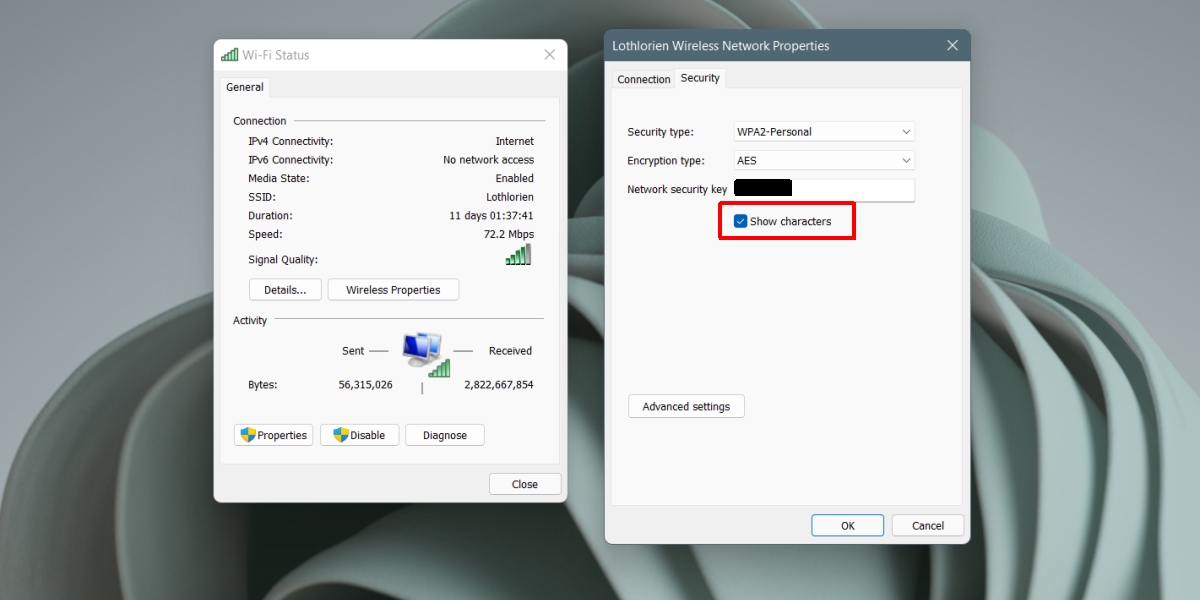Click the Wi-Fi signal icon in Wi-Fi Status title bar
Viewport: 1200px width, 600px height.
coord(230,55)
